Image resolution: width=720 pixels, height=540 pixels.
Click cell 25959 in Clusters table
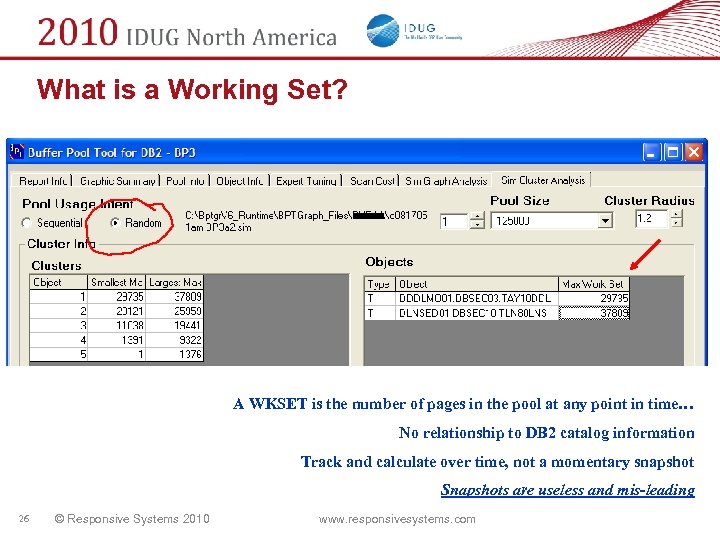(174, 311)
